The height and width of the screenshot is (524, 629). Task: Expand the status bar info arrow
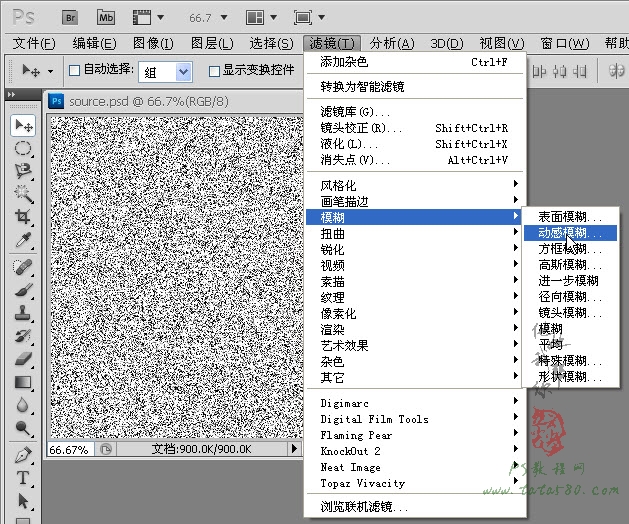(294, 449)
